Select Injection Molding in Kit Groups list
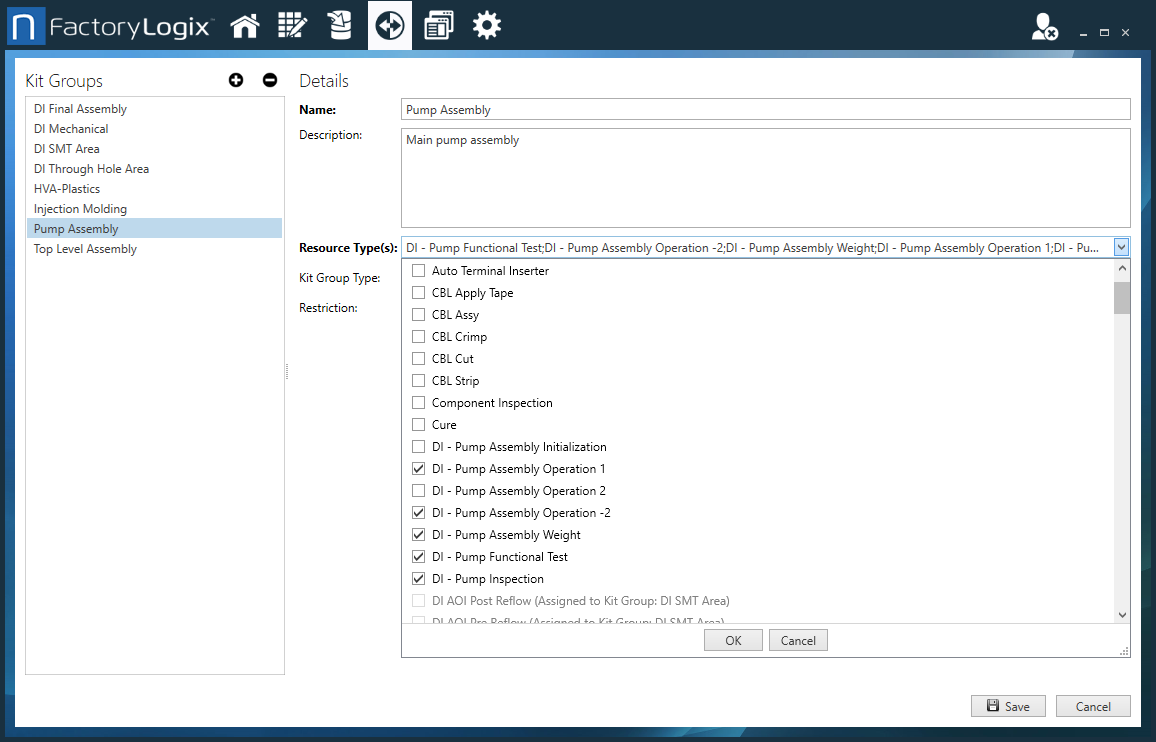The height and width of the screenshot is (742, 1156). coord(80,209)
